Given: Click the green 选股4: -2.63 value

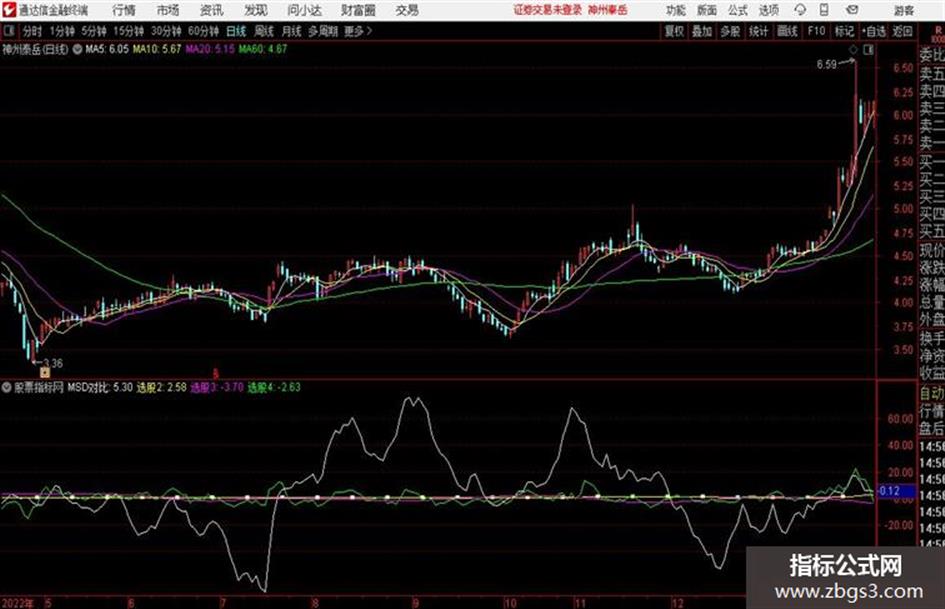Looking at the screenshot, I should (274, 387).
